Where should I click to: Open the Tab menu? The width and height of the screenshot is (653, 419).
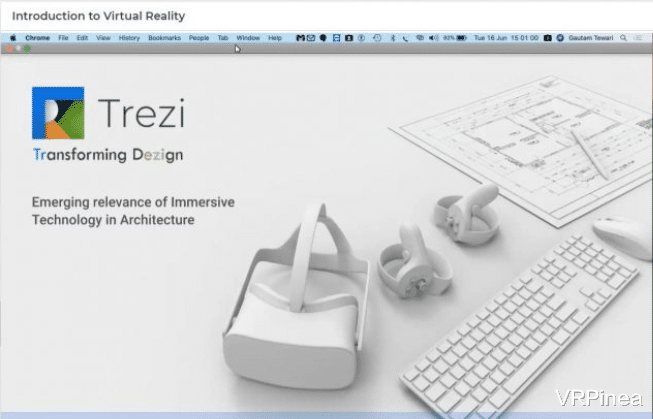[x=223, y=38]
